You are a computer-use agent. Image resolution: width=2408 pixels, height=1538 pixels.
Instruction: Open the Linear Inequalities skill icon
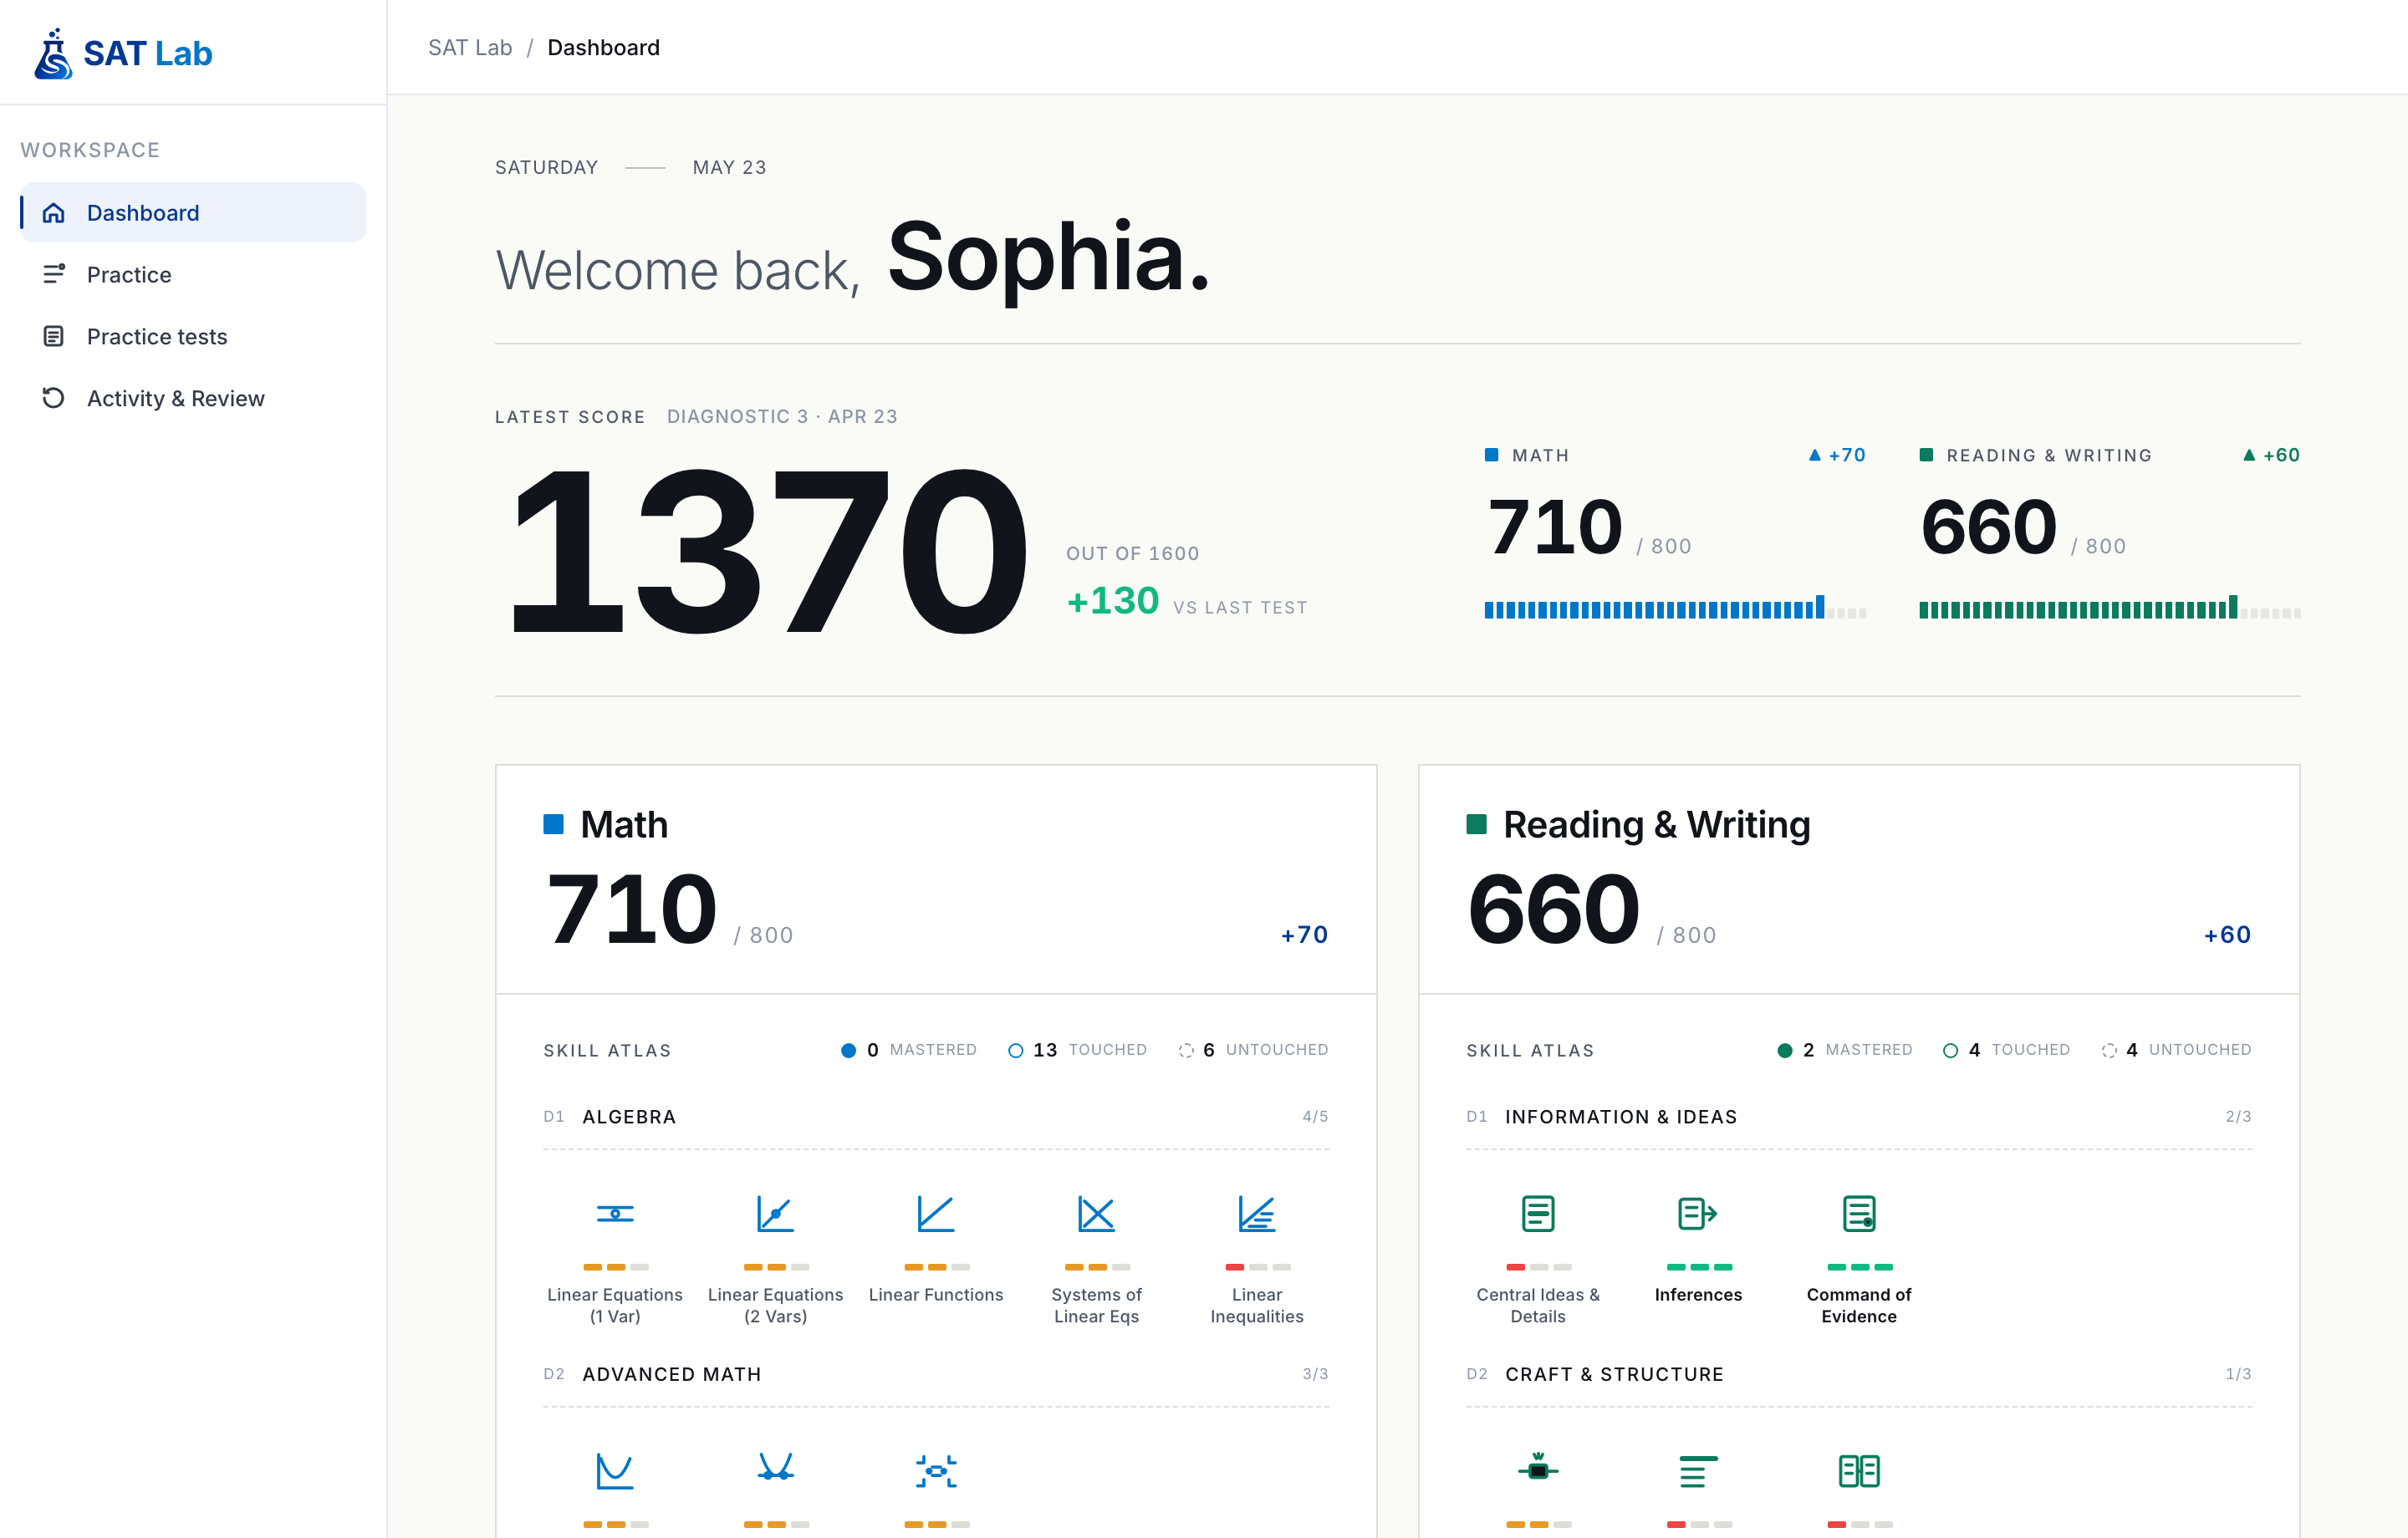(1257, 1214)
